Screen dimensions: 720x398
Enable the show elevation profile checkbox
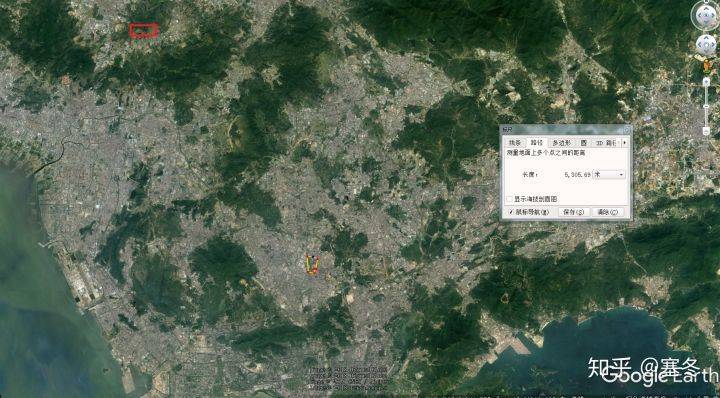pos(509,199)
